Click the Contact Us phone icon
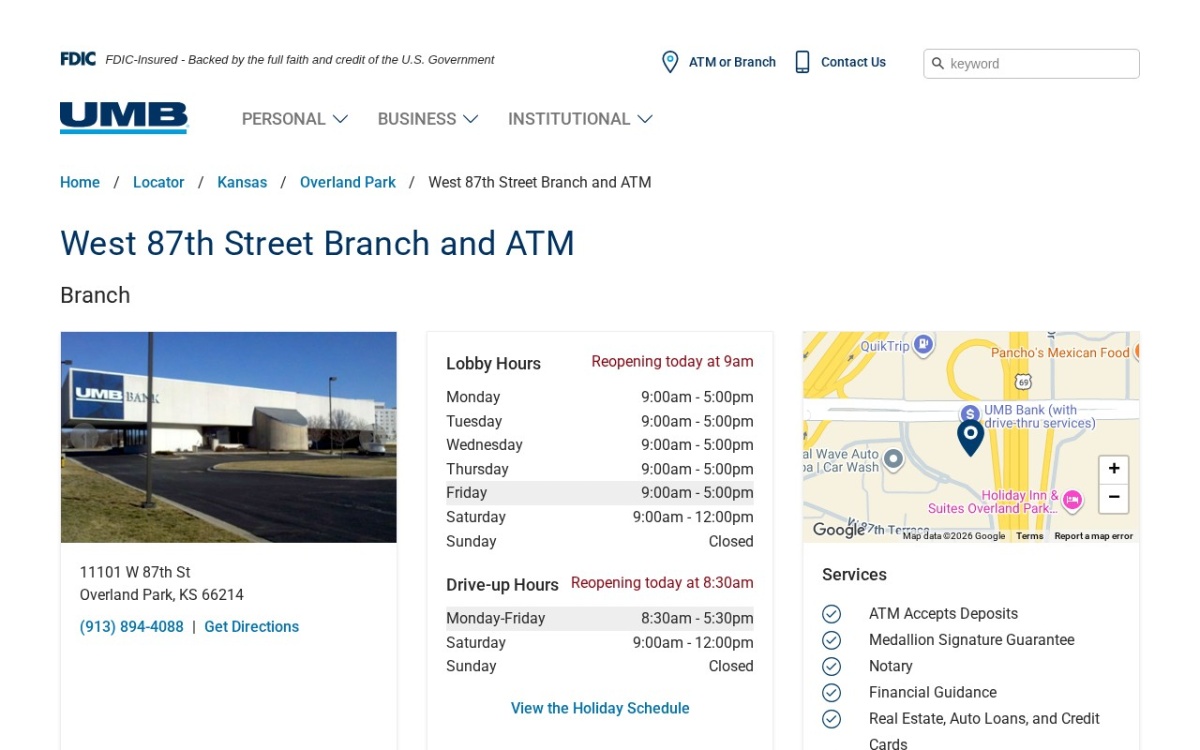The height and width of the screenshot is (750, 1200). tap(802, 62)
